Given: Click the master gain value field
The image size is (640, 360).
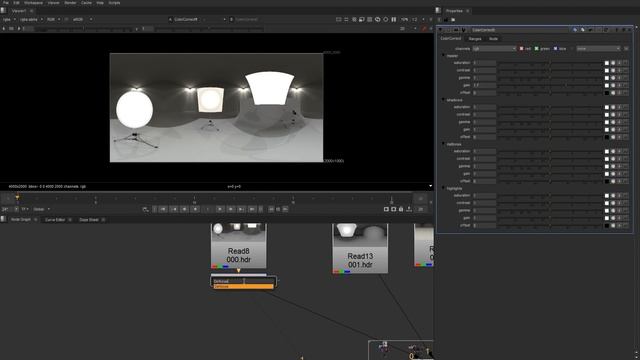Looking at the screenshot, I should pos(484,85).
